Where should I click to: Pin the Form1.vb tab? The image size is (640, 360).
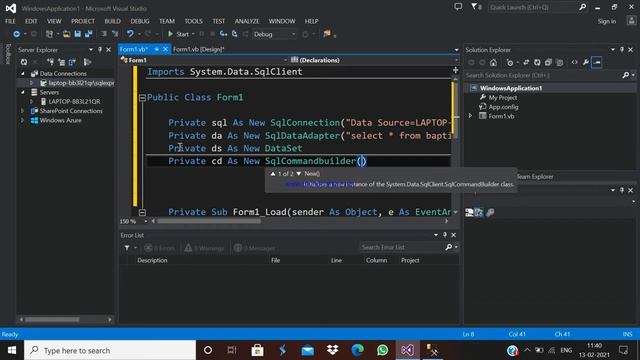pyautogui.click(x=156, y=49)
